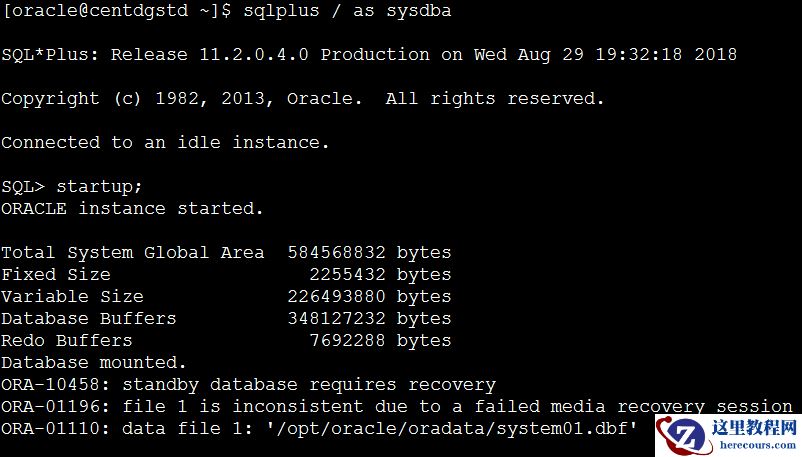Screen dimensions: 802x457
Task: Click the SQL> prompt
Action: pyautogui.click(x=24, y=186)
